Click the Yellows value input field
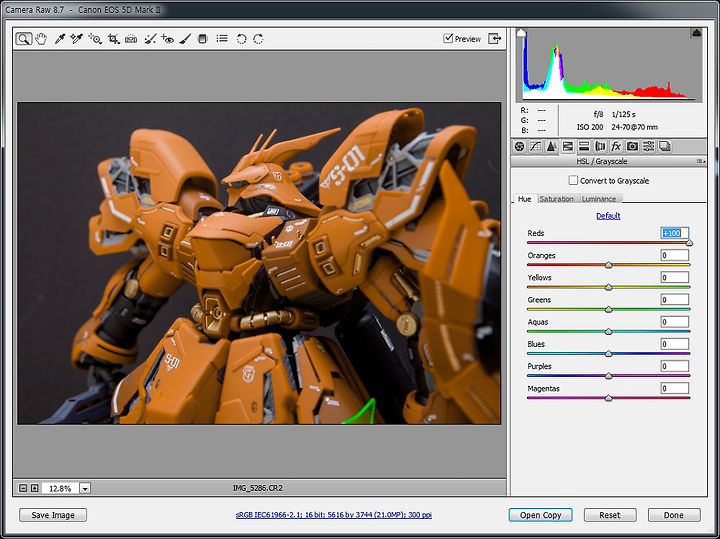 [x=675, y=277]
